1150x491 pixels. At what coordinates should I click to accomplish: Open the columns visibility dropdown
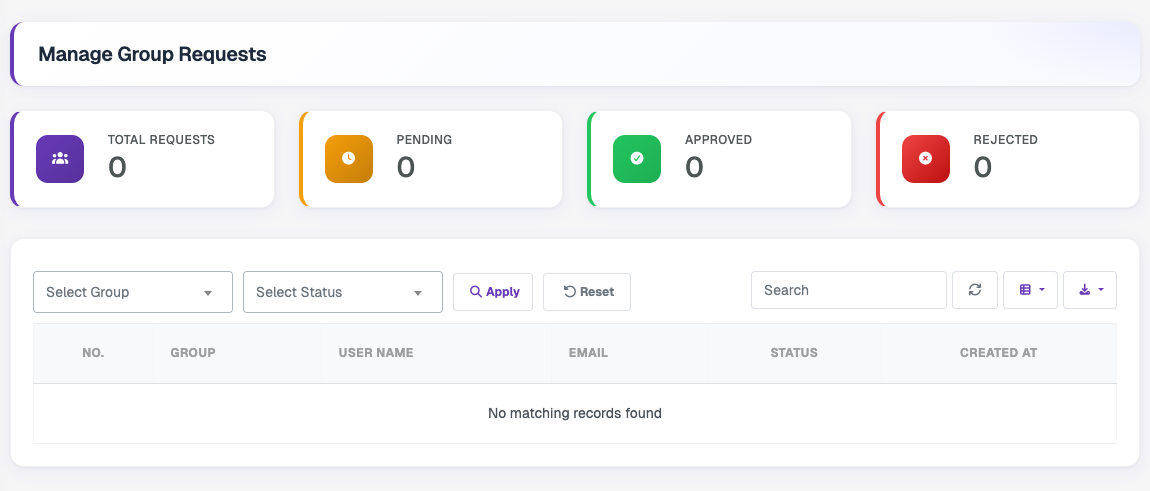pos(1030,290)
